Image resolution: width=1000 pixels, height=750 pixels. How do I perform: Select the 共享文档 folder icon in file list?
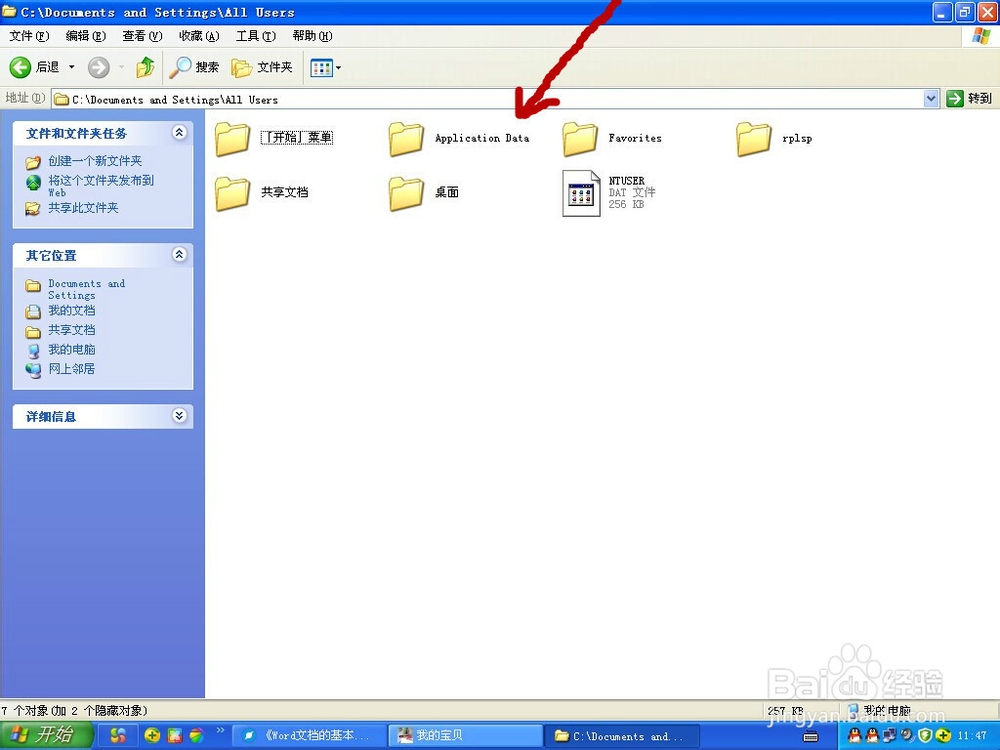(232, 193)
